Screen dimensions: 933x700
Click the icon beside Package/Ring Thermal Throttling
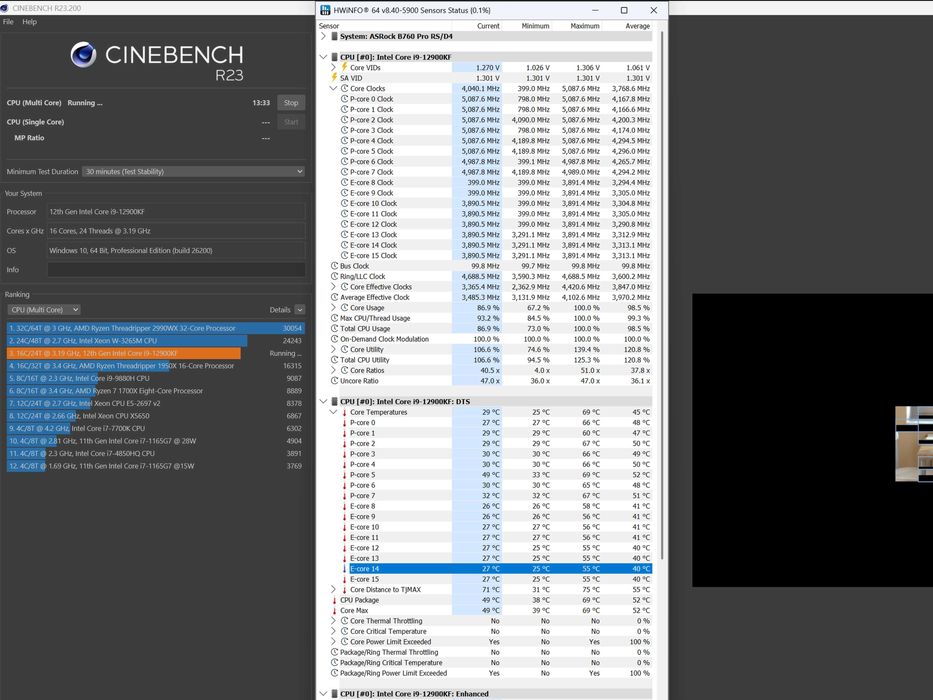334,652
